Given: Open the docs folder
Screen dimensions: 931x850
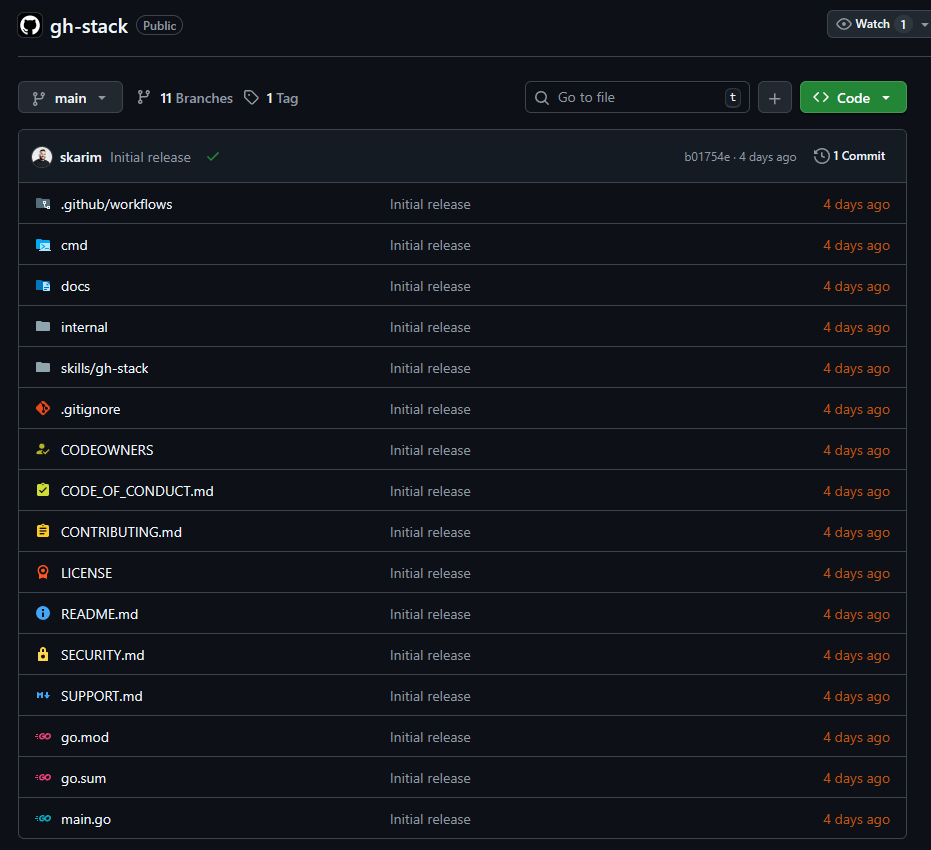Looking at the screenshot, I should click(x=75, y=286).
